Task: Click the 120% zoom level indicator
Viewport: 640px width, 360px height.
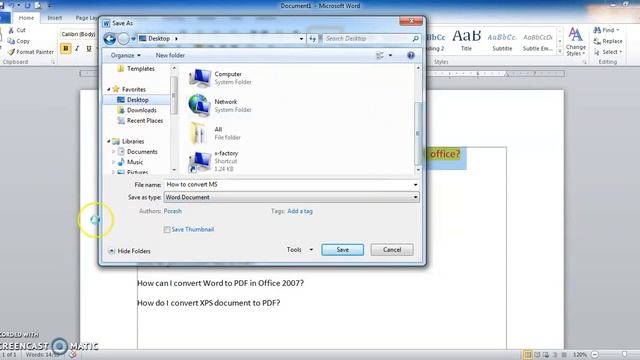Action: [x=580, y=355]
